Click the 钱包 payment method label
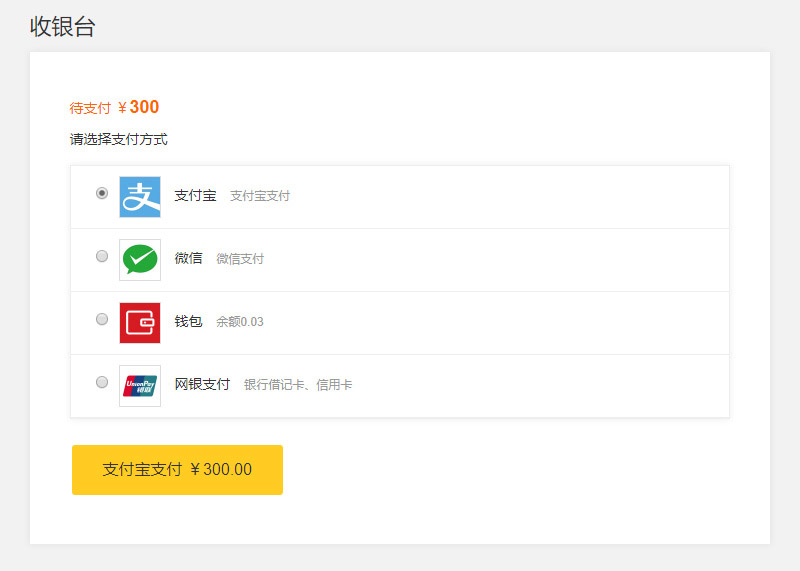Image resolution: width=800 pixels, height=571 pixels. point(188,321)
